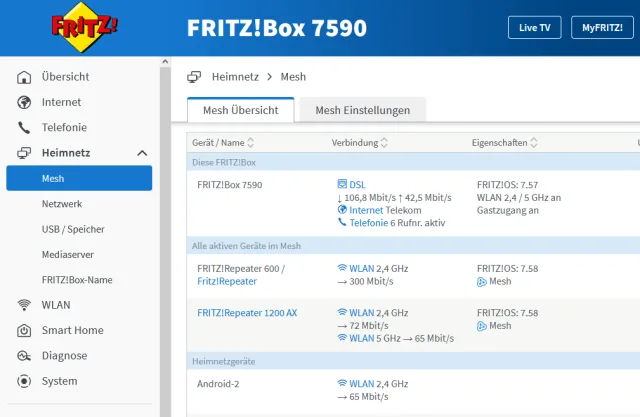The width and height of the screenshot is (640, 417).
Task: Open the Internet link next to Telekom
Action: tap(366, 210)
